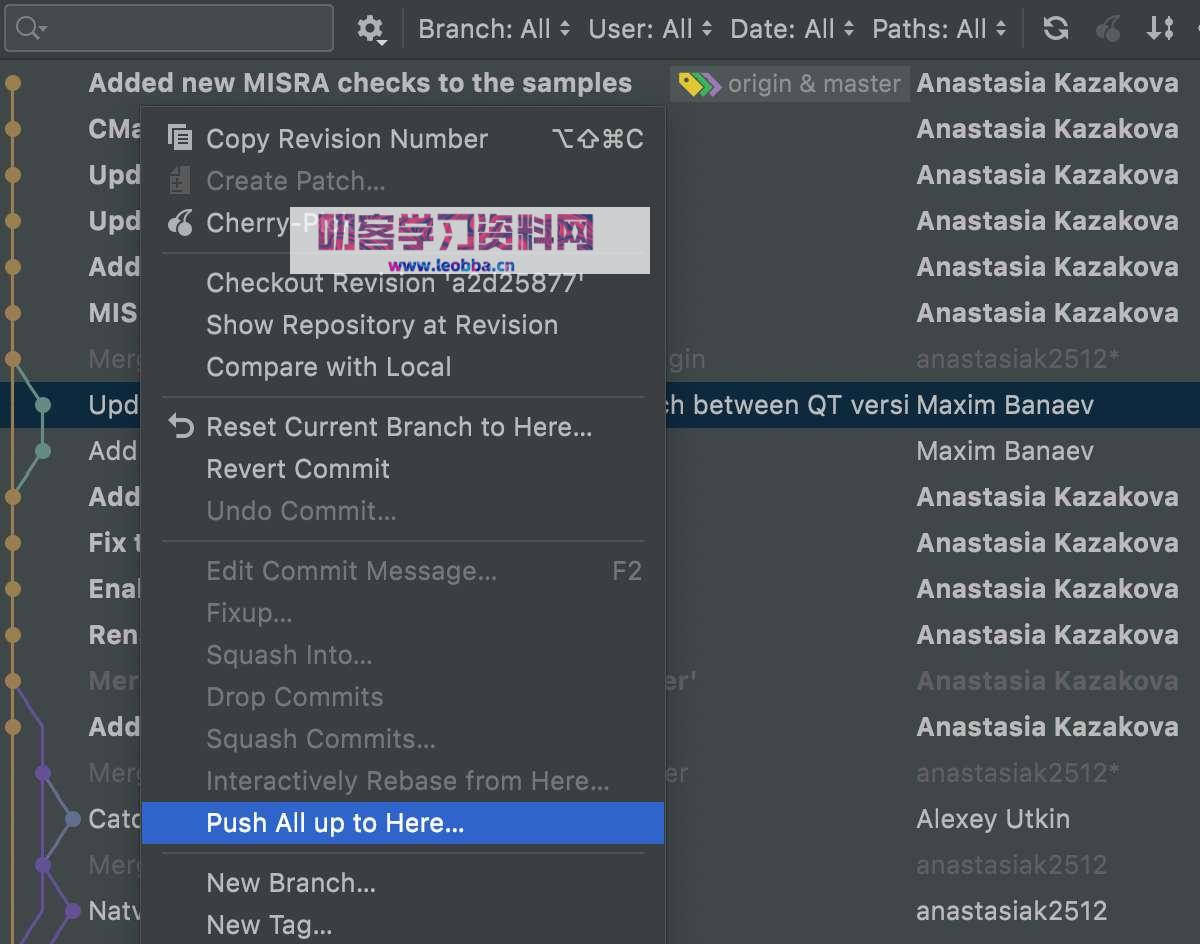The height and width of the screenshot is (944, 1200).
Task: Choose "Revert Commit" in the context menu
Action: pyautogui.click(x=297, y=468)
